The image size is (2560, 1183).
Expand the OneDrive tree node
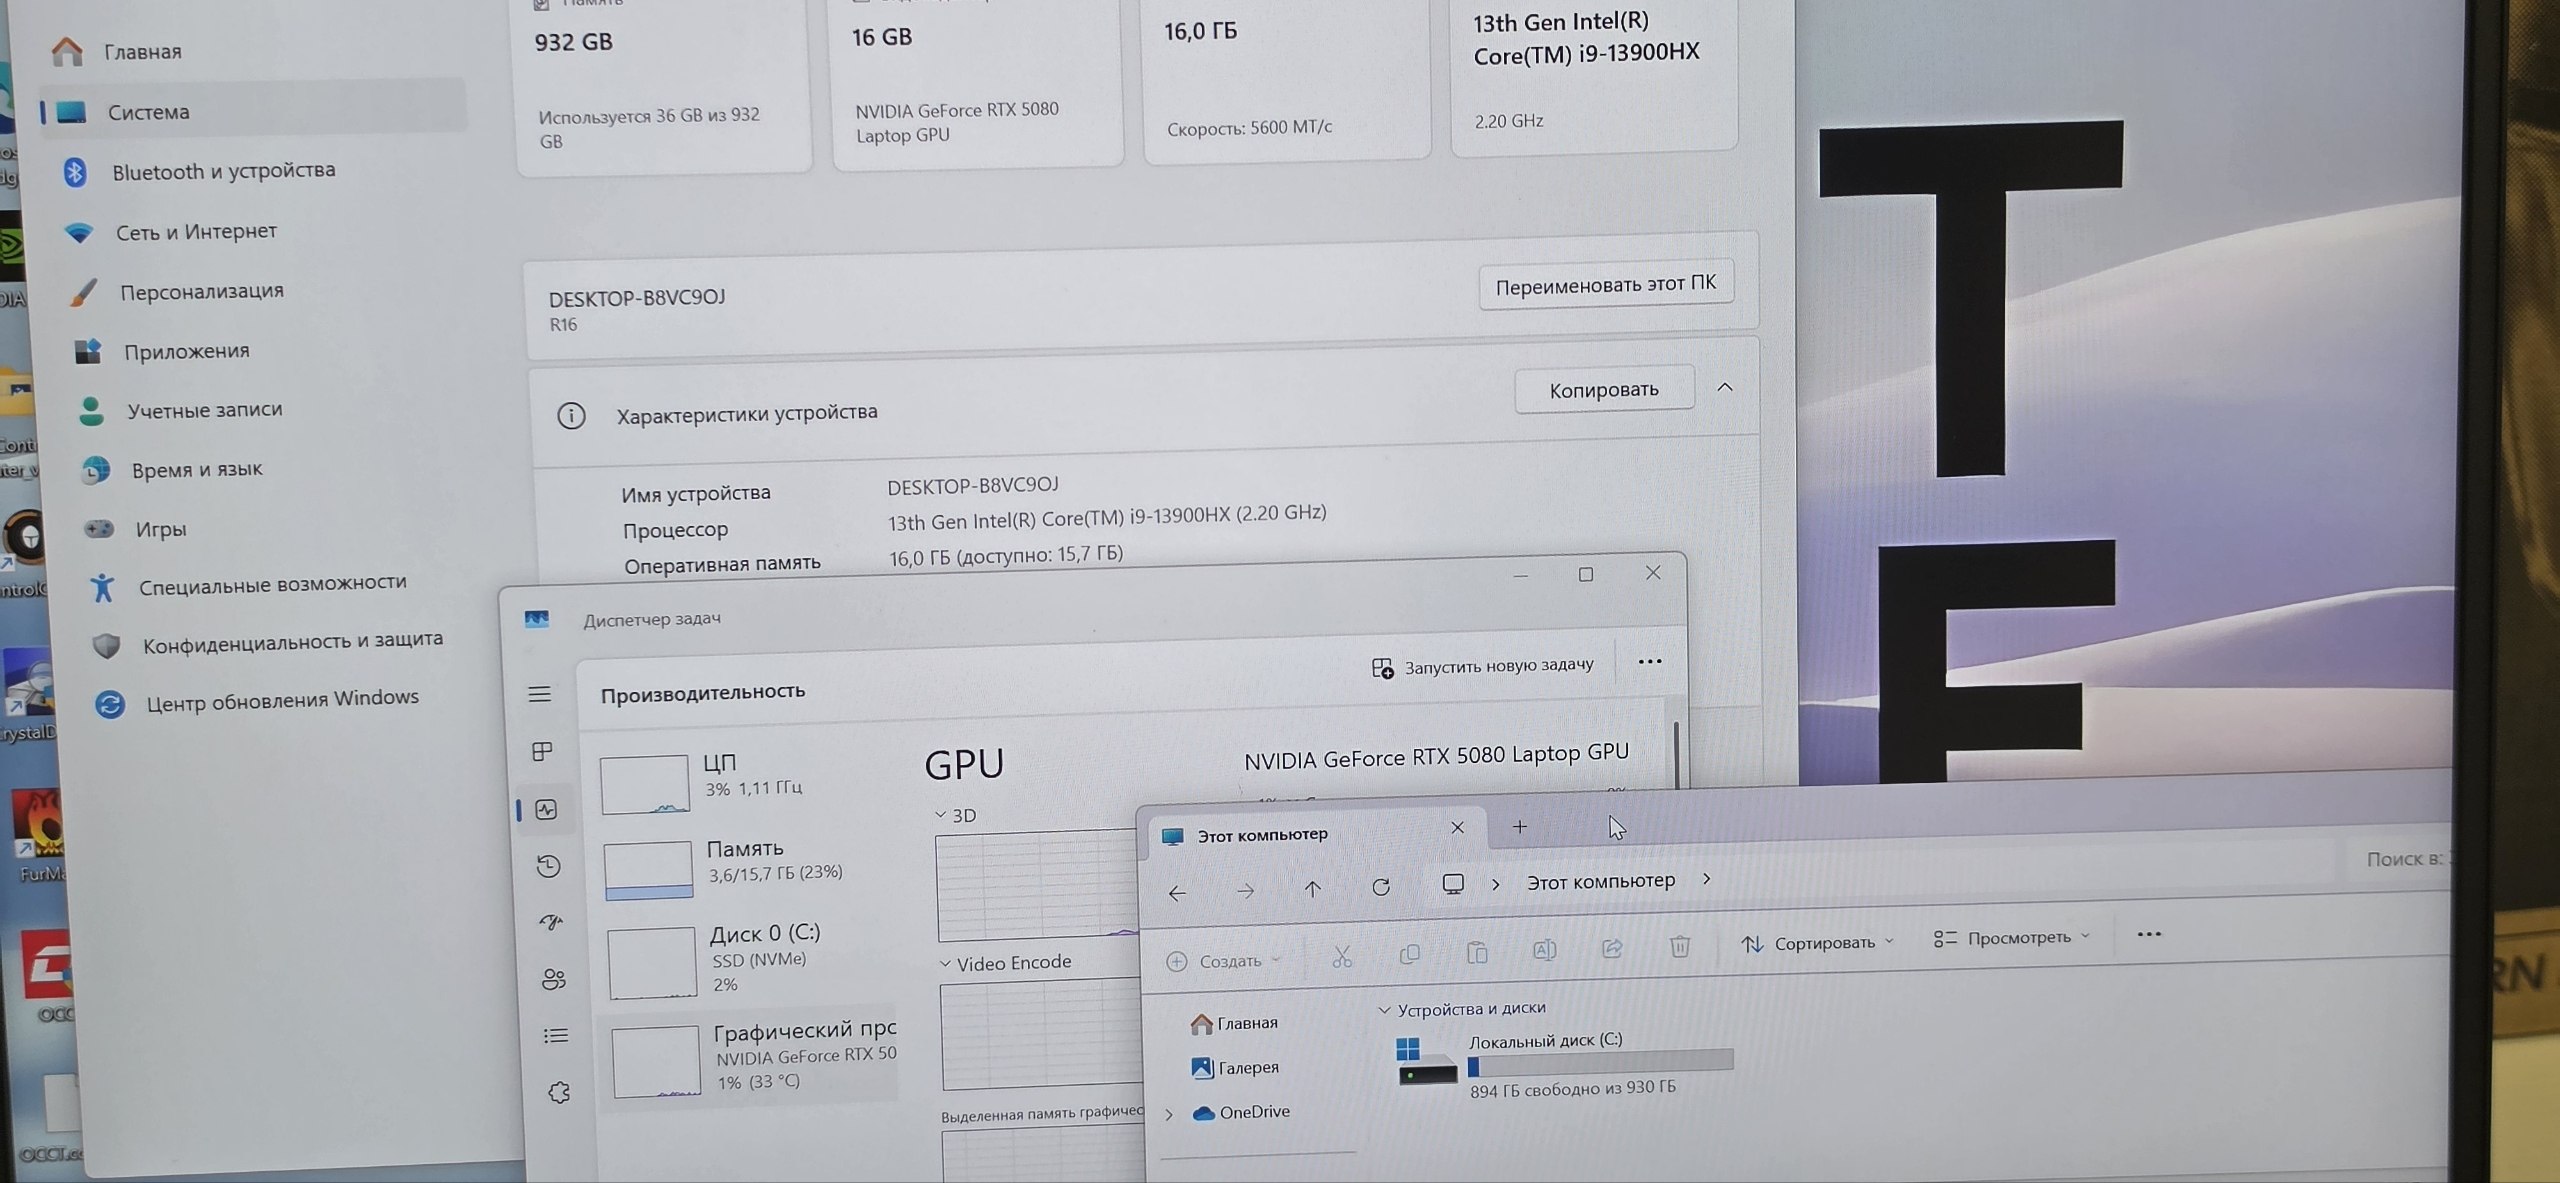click(1169, 1114)
